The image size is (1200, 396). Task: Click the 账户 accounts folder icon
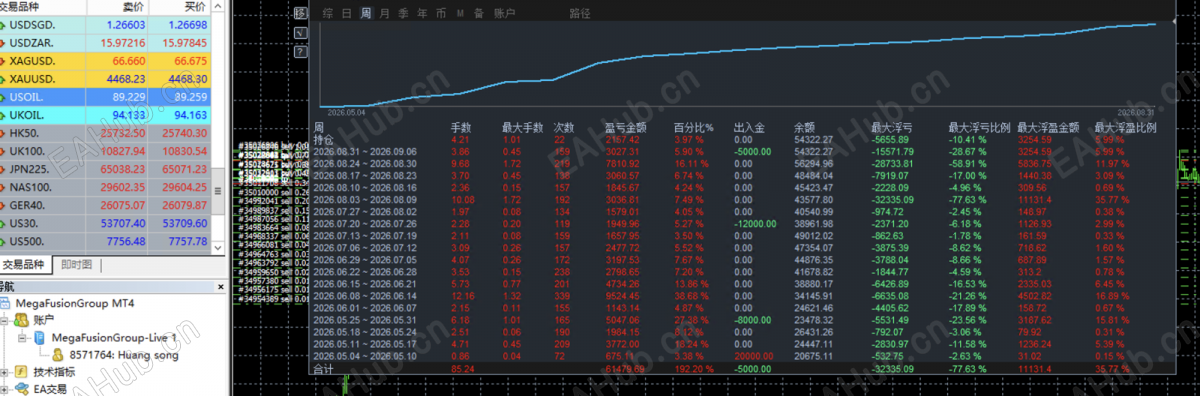click(x=22, y=321)
